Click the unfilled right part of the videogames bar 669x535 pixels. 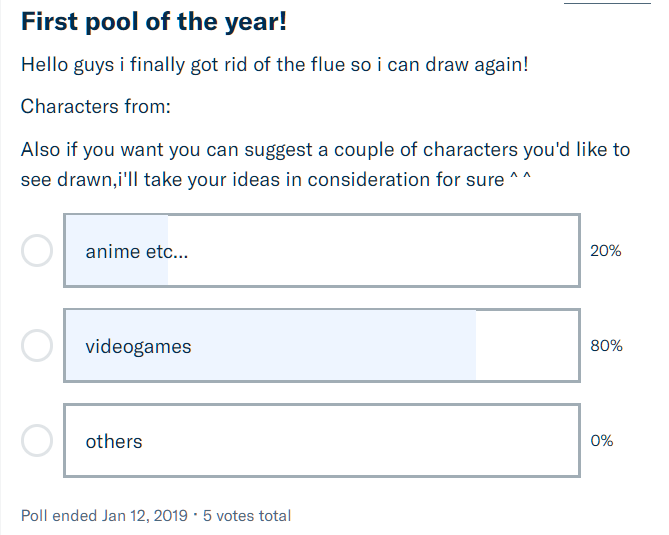pos(526,346)
